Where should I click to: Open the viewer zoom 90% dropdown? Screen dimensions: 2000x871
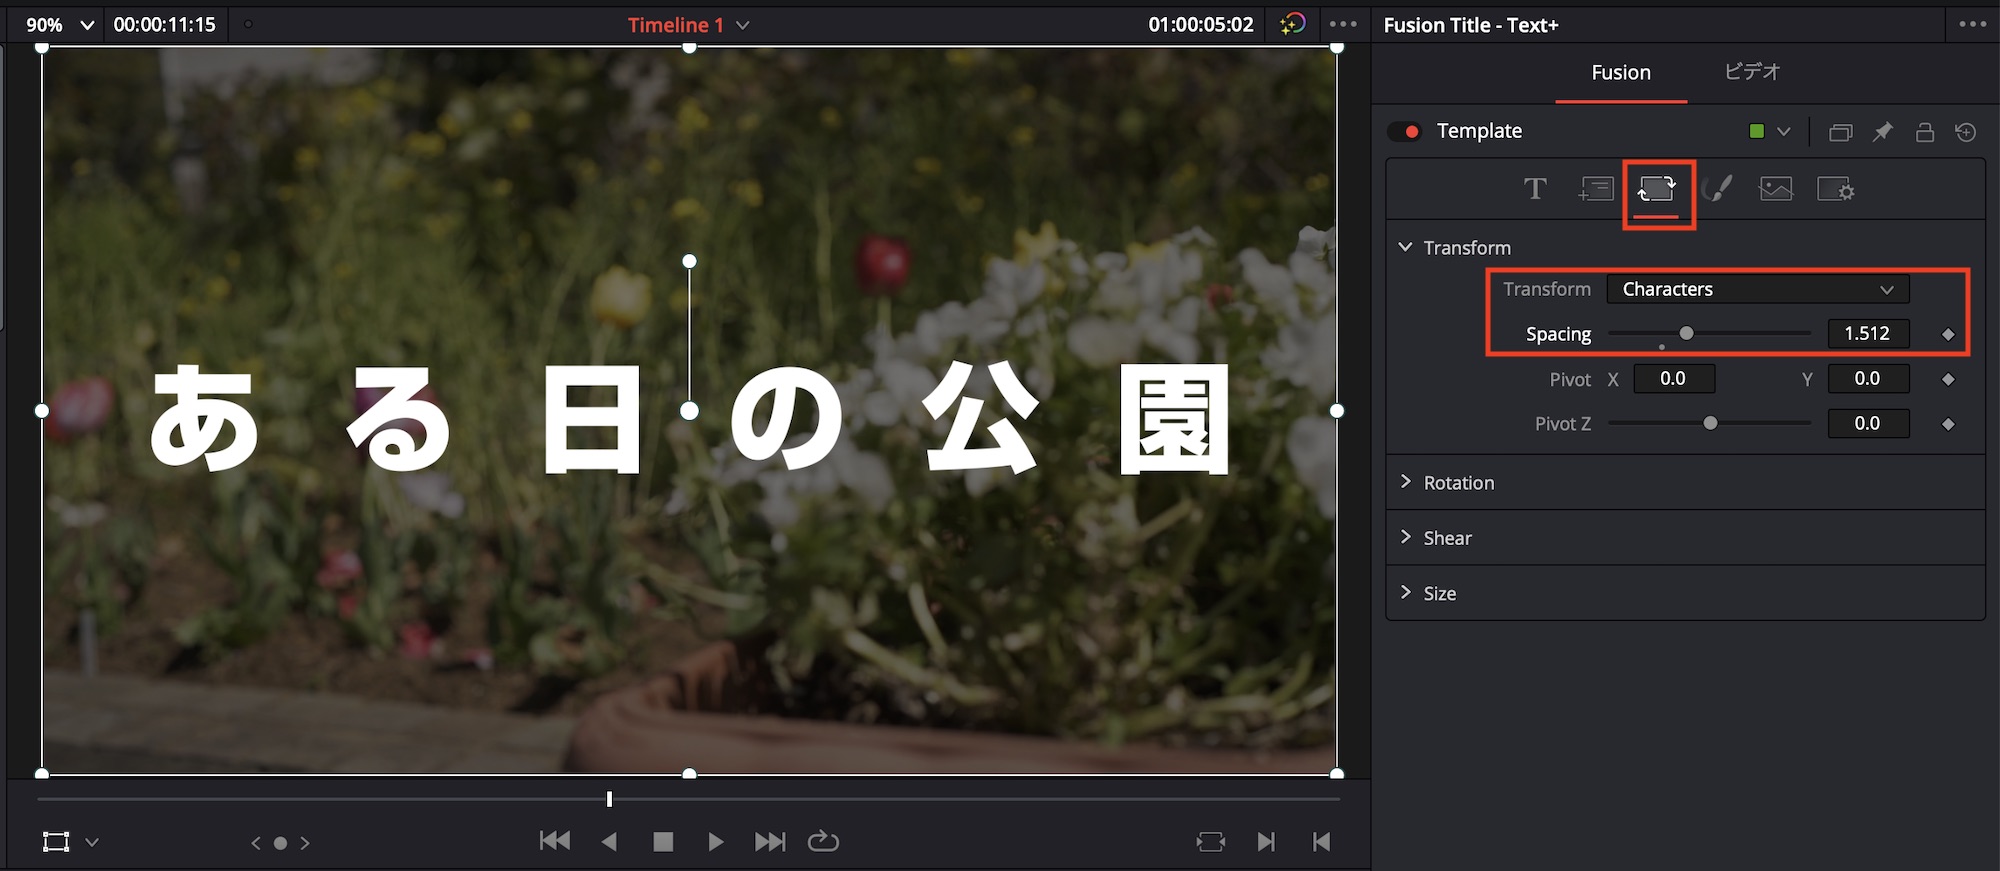pos(60,24)
